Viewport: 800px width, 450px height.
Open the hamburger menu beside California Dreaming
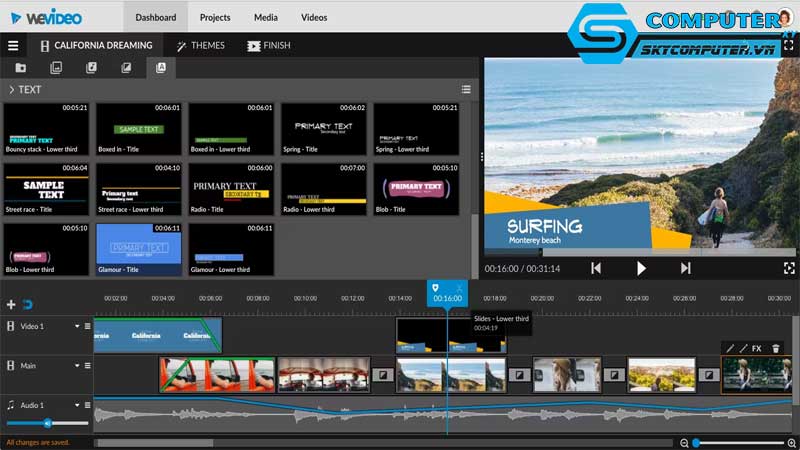[13, 45]
